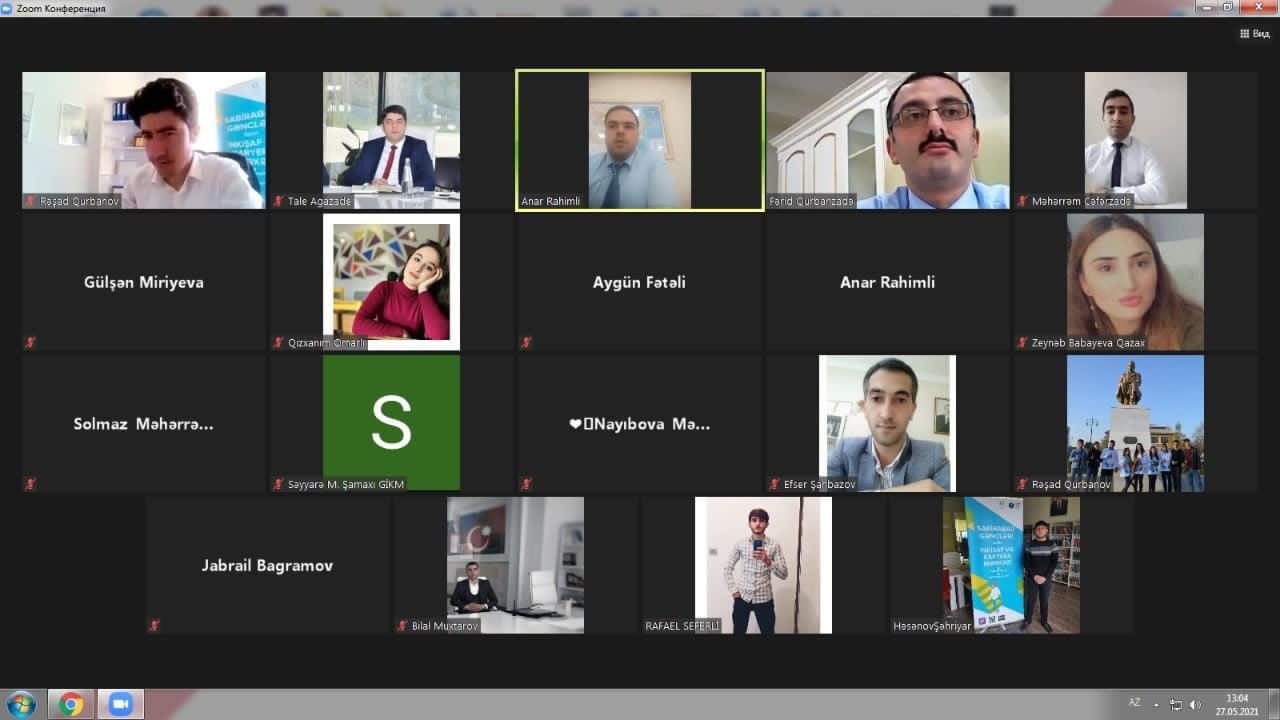This screenshot has width=1280, height=720.
Task: Click the network icon in system tray
Action: (x=1176, y=704)
